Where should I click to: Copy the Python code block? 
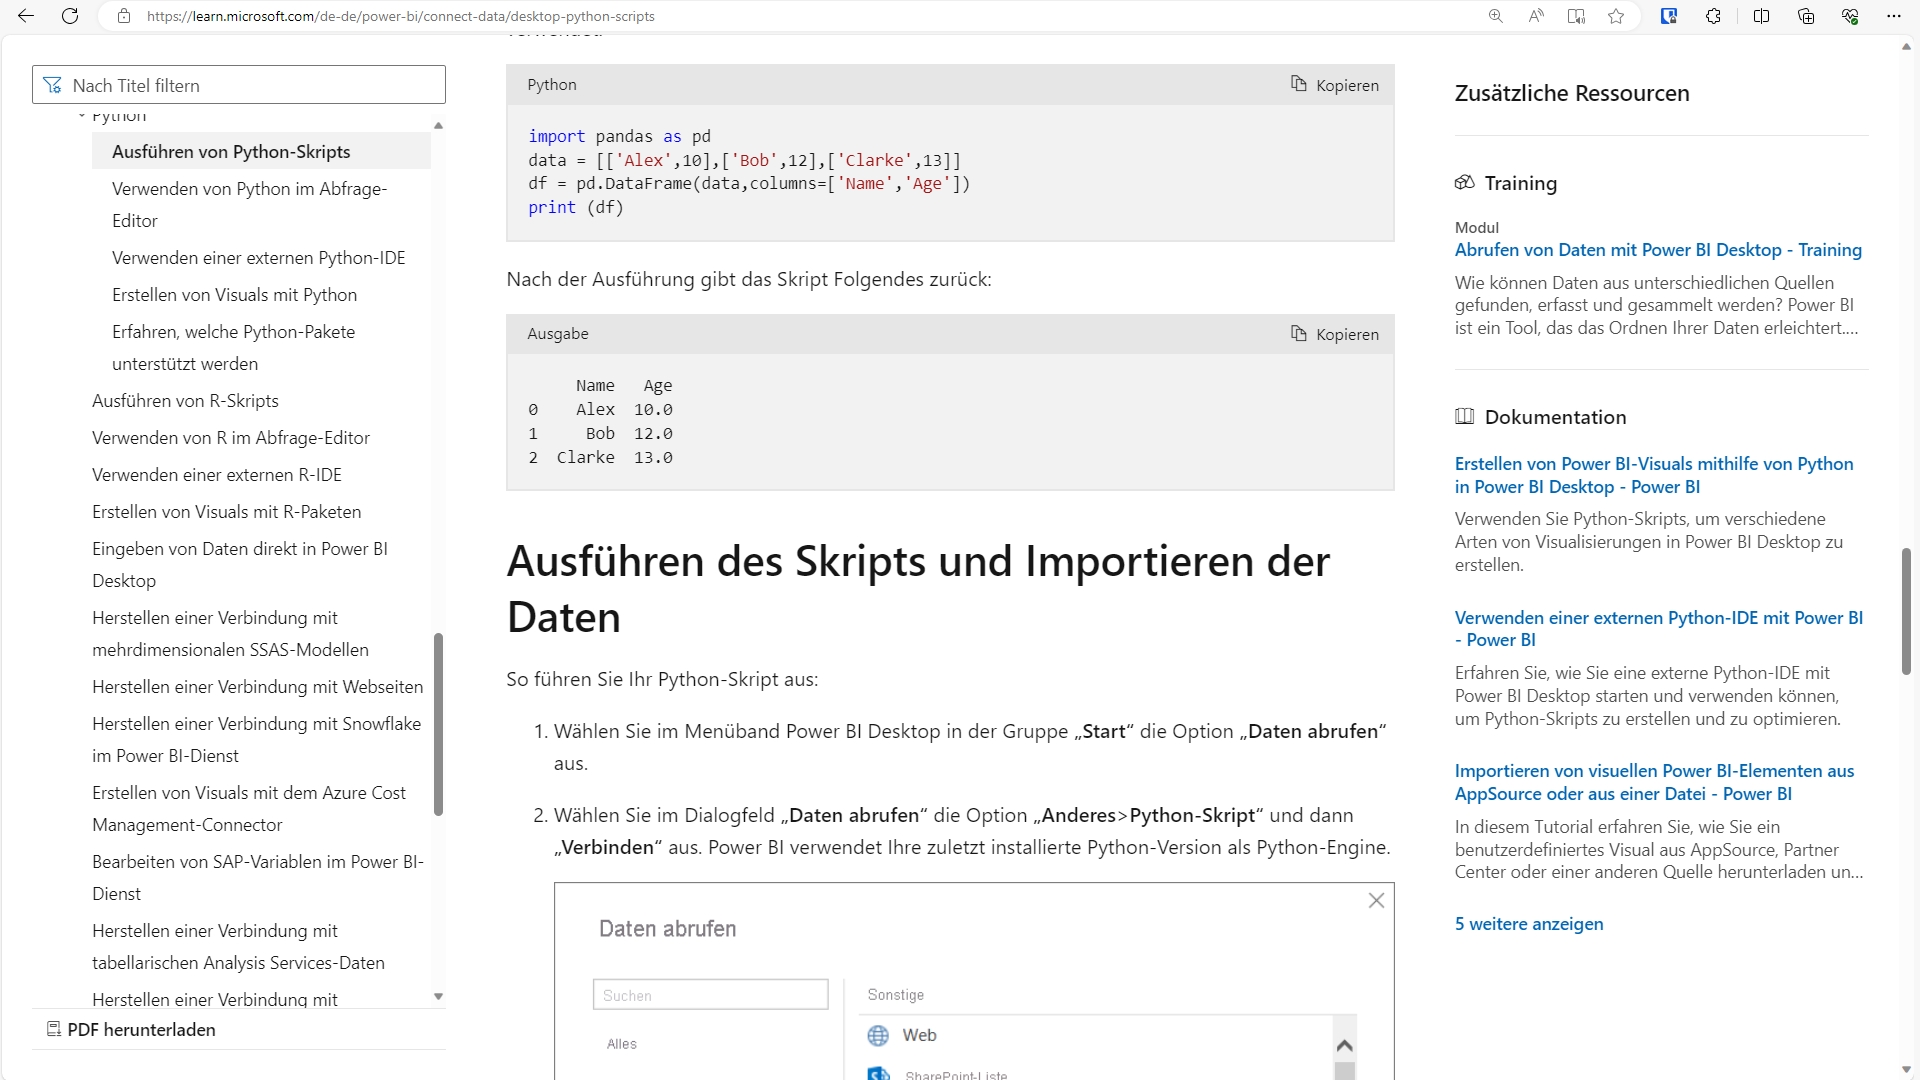1335,85
